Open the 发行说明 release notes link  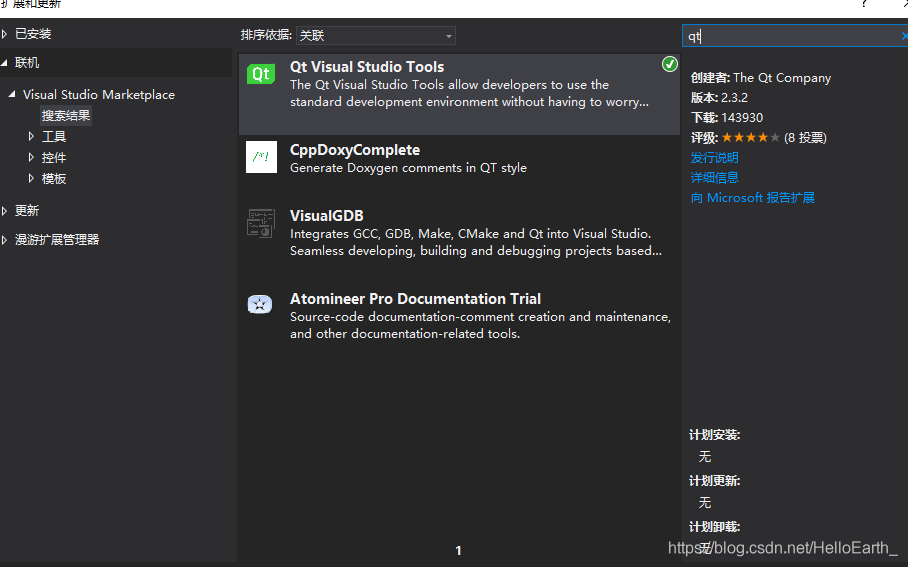(x=715, y=158)
